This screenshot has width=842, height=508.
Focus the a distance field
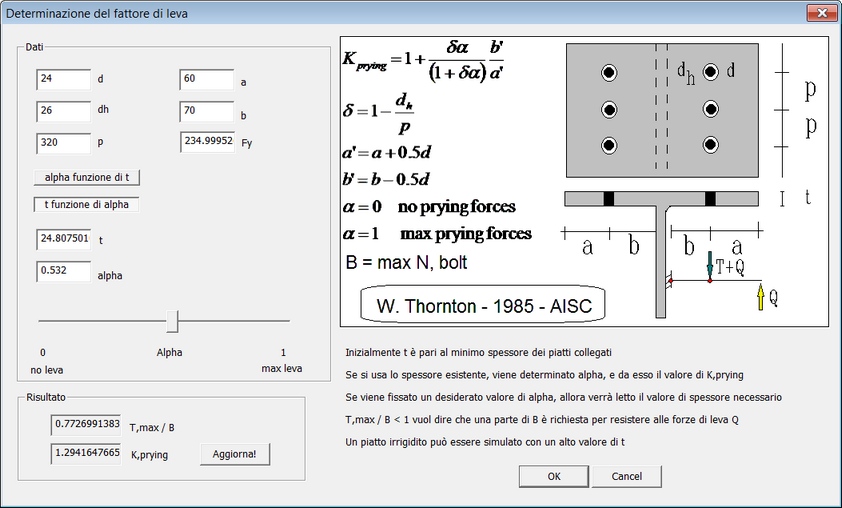click(206, 80)
